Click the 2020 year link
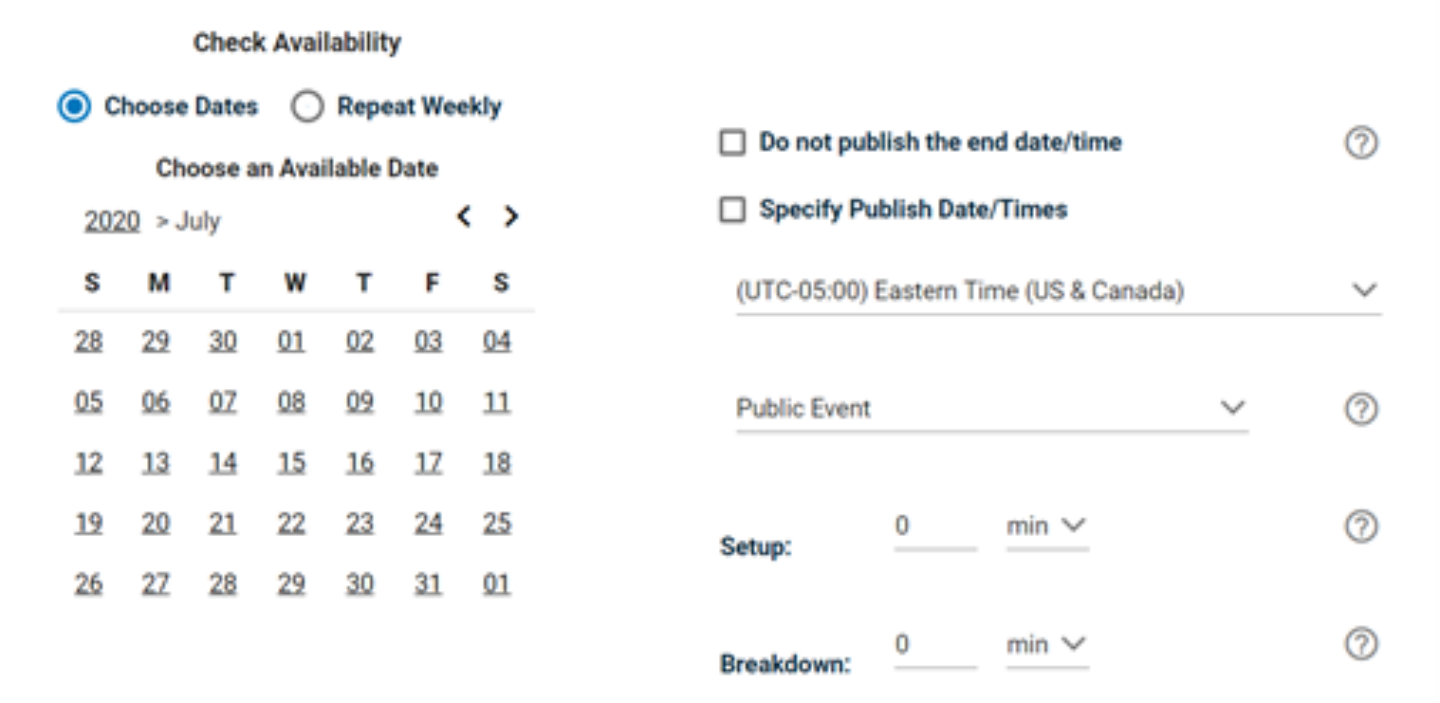The height and width of the screenshot is (703, 1440). pos(112,221)
